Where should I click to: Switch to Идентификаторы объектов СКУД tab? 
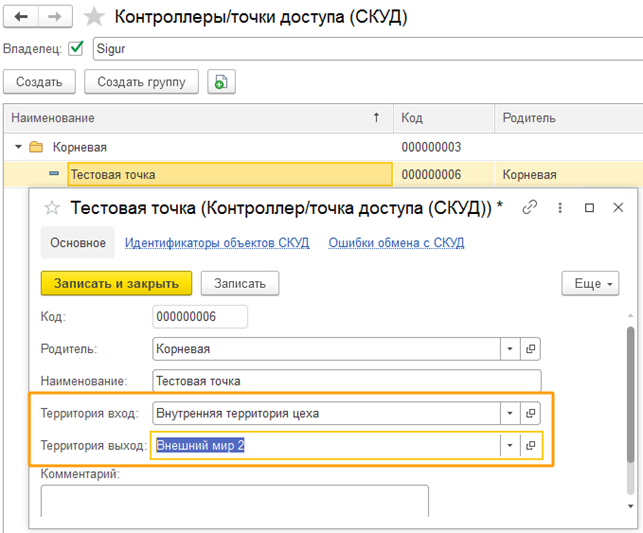pyautogui.click(x=216, y=242)
